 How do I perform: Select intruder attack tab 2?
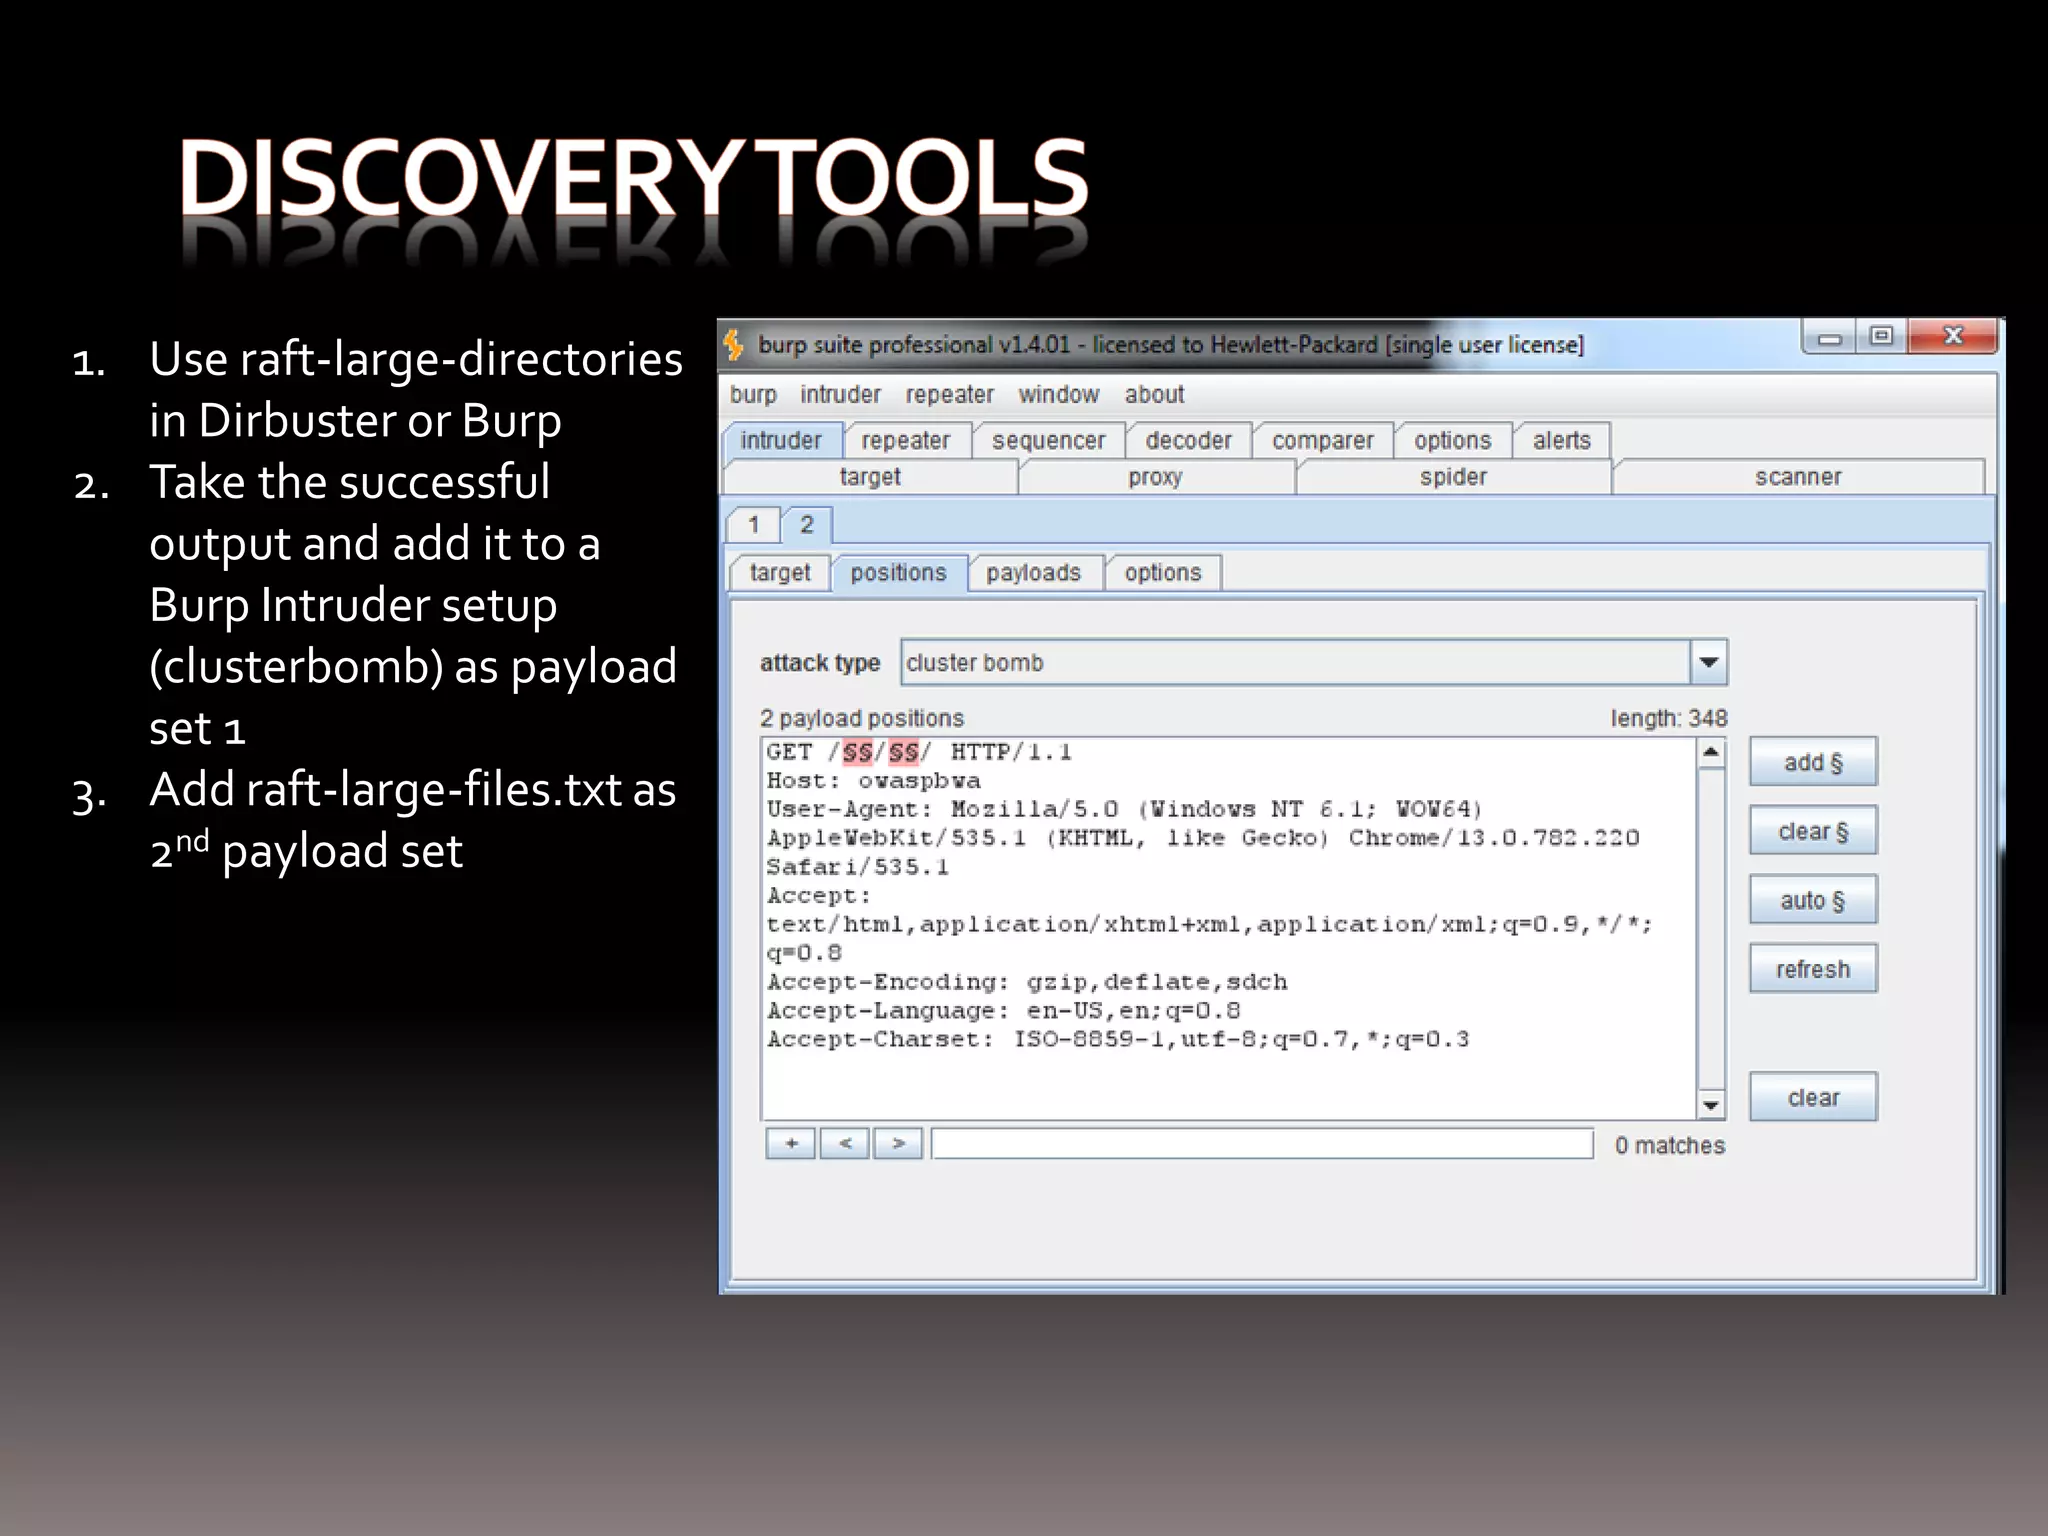point(807,525)
